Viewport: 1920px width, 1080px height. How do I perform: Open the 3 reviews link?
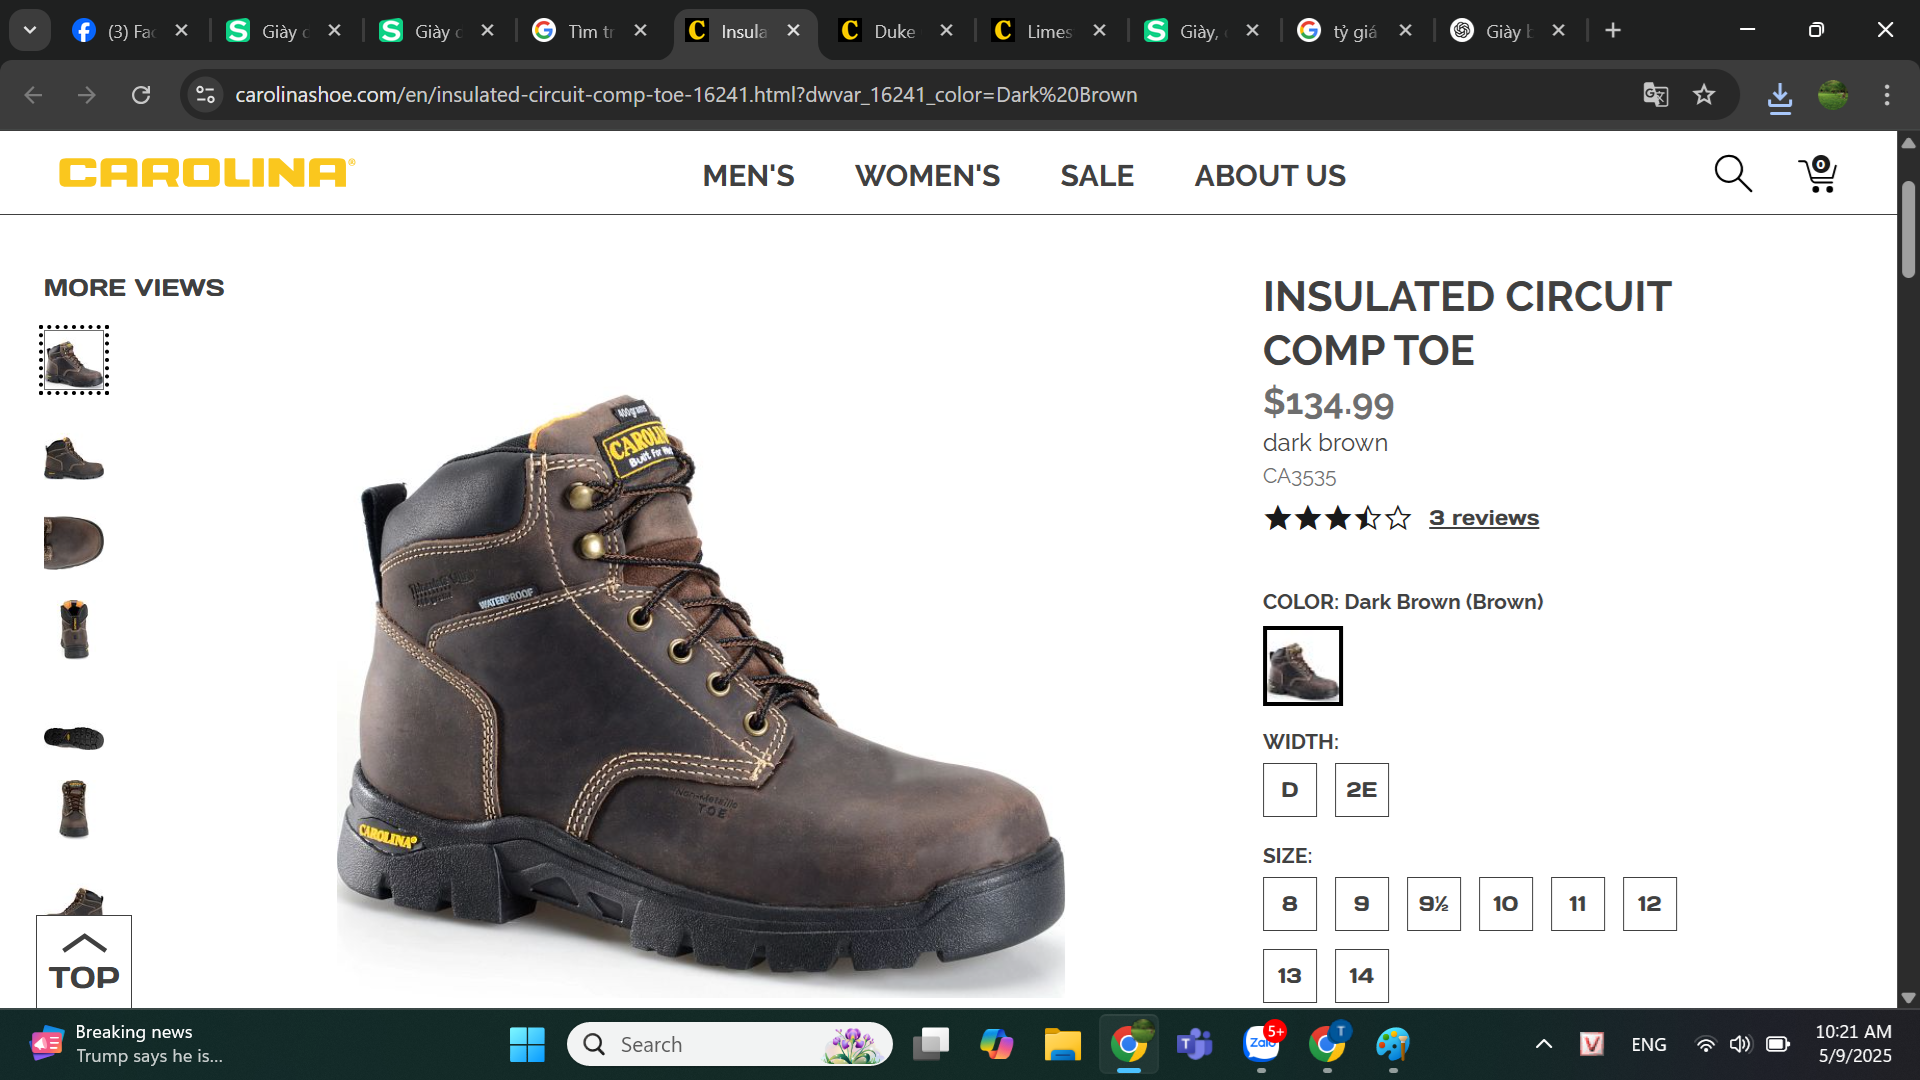click(1483, 518)
